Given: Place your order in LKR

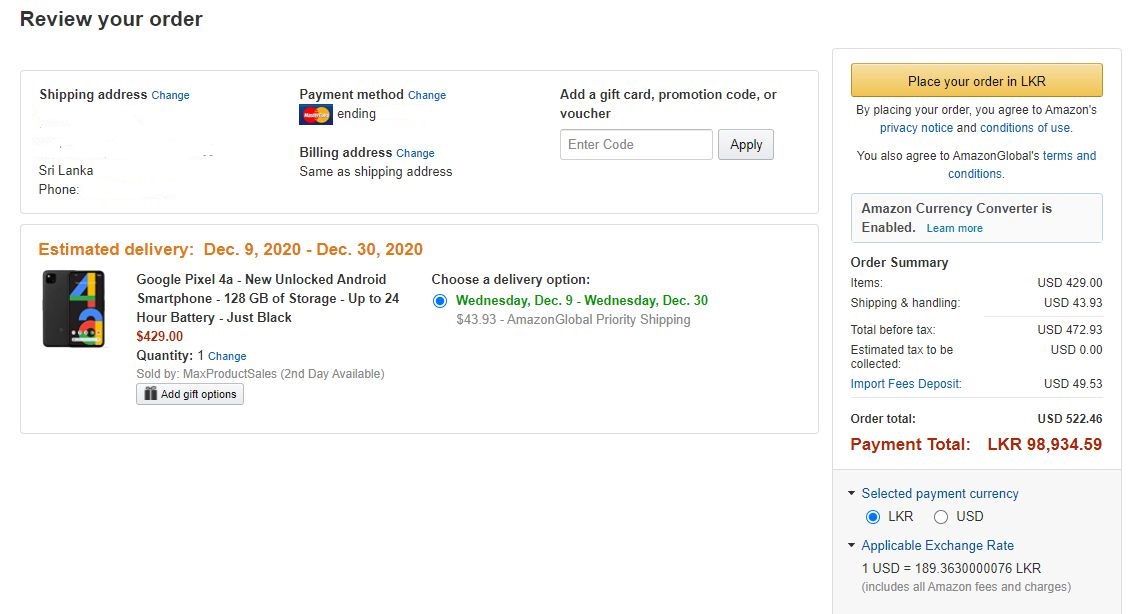Looking at the screenshot, I should [976, 80].
